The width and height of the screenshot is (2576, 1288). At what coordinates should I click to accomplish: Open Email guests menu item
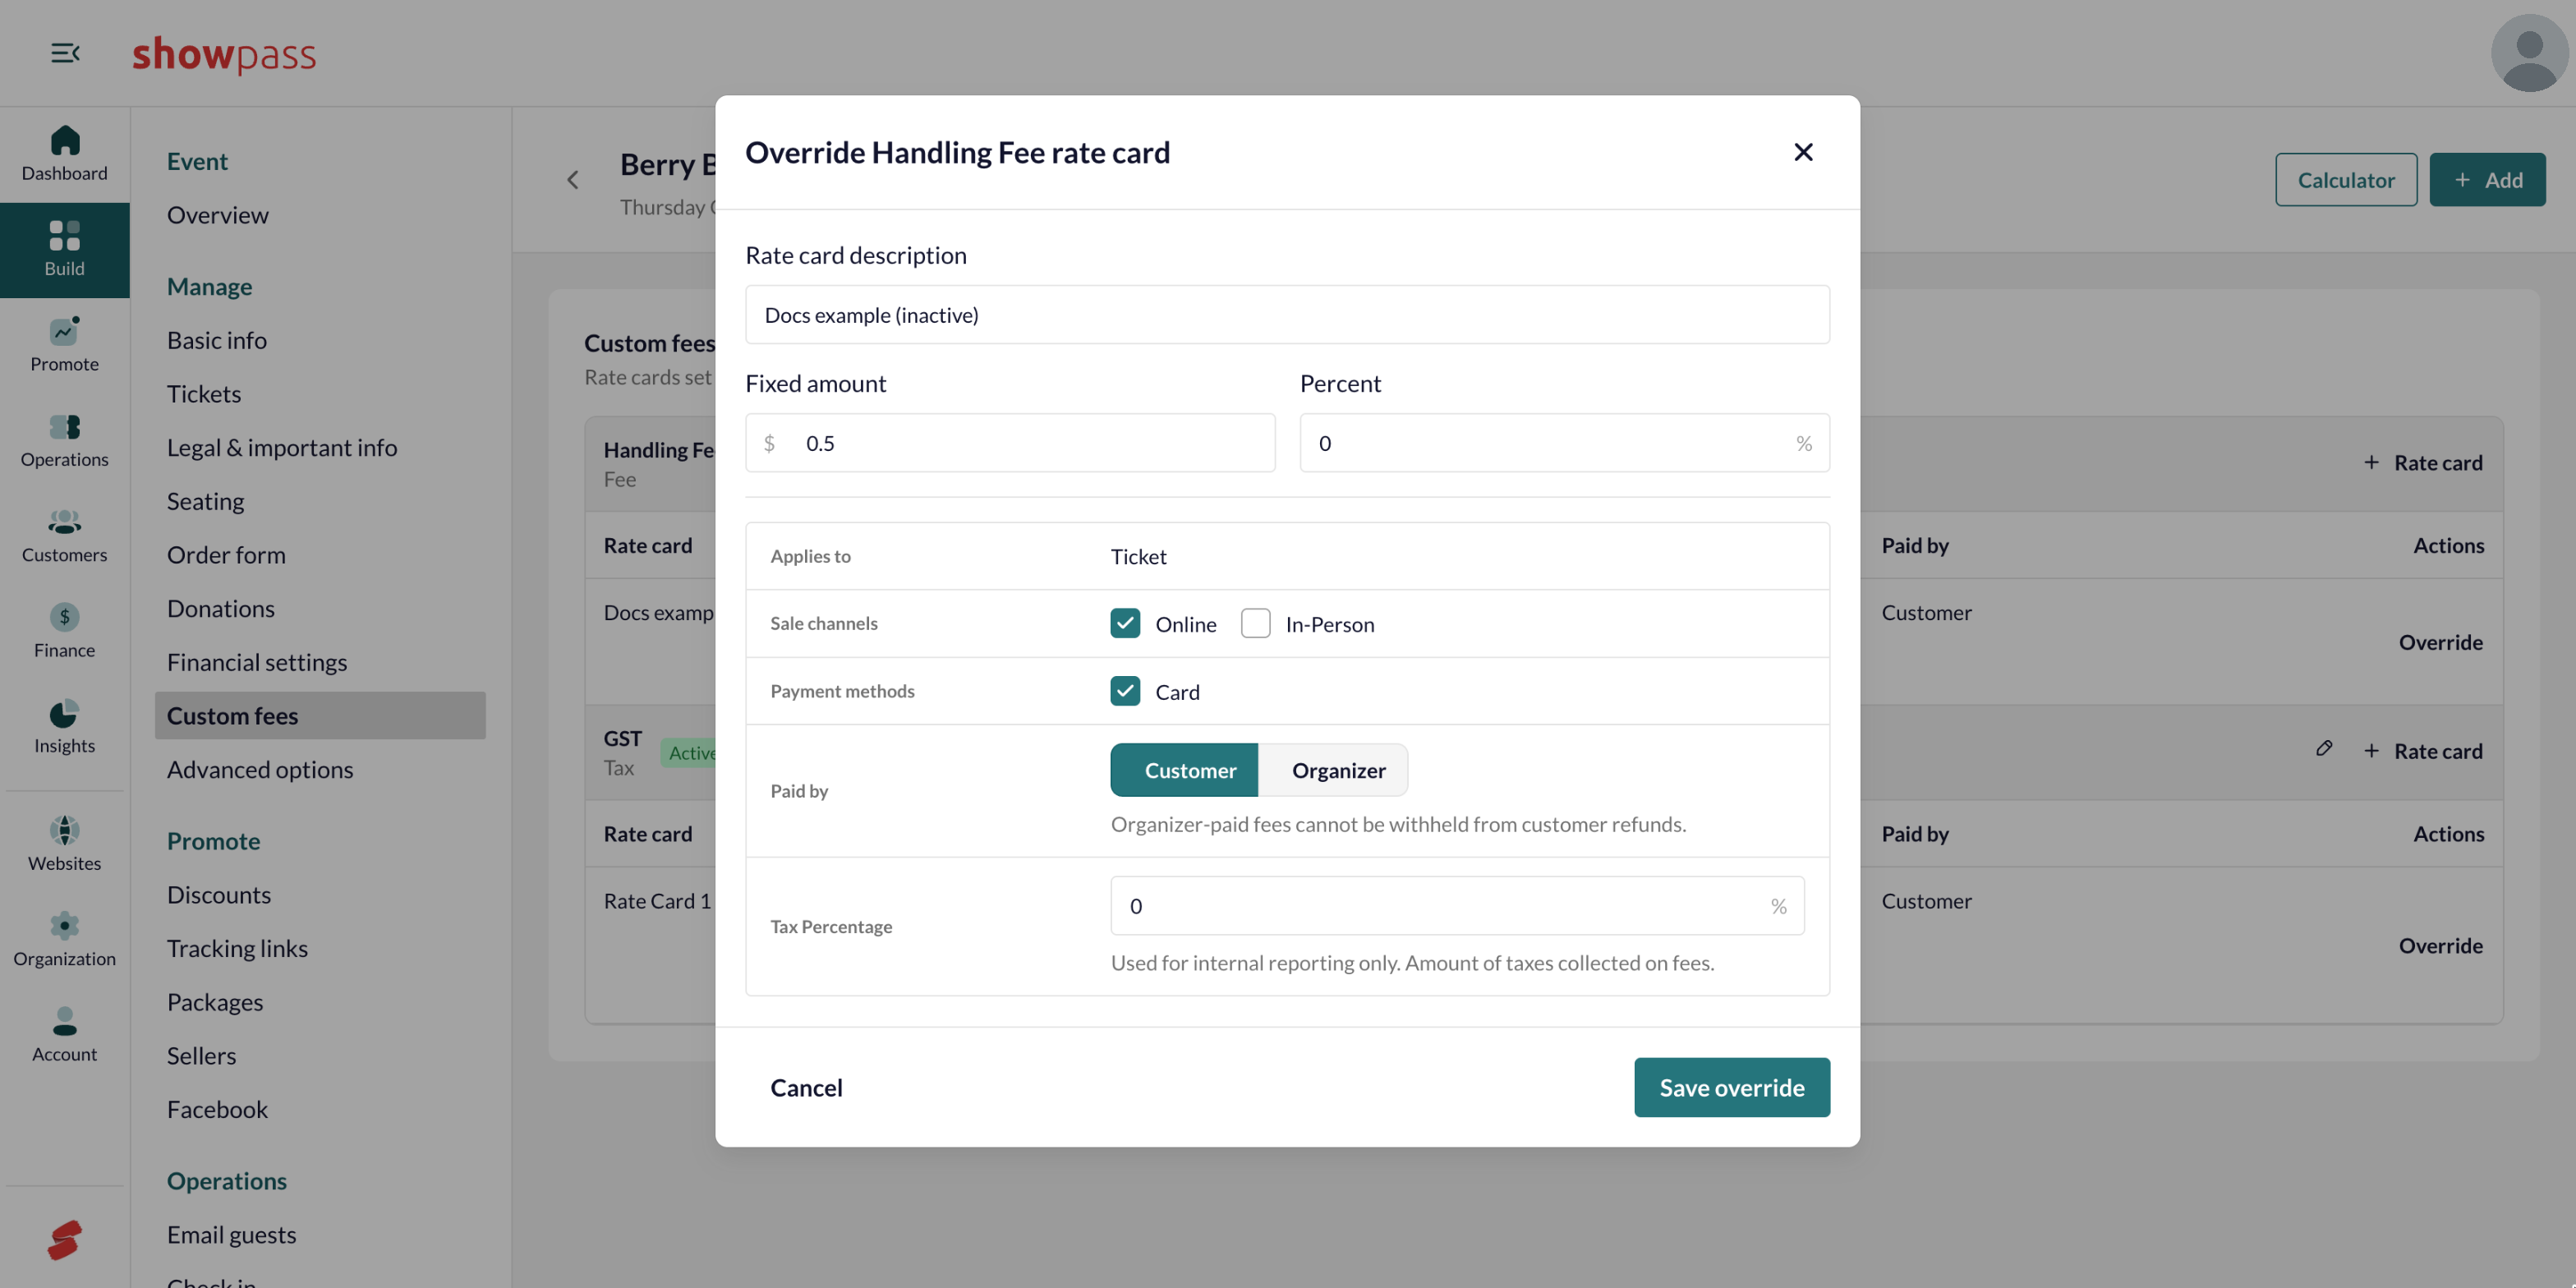point(231,1235)
